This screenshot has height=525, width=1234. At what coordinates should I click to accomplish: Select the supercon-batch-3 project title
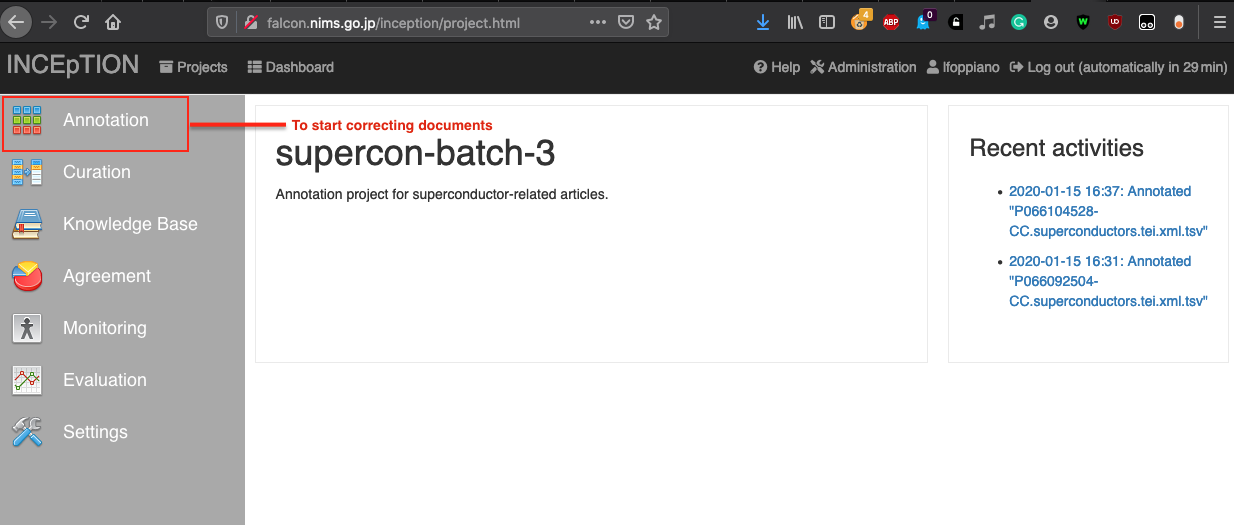415,153
